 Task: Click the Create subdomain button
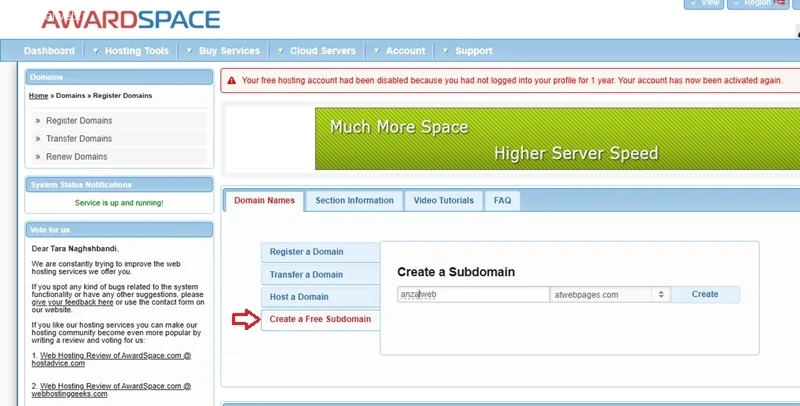(705, 294)
